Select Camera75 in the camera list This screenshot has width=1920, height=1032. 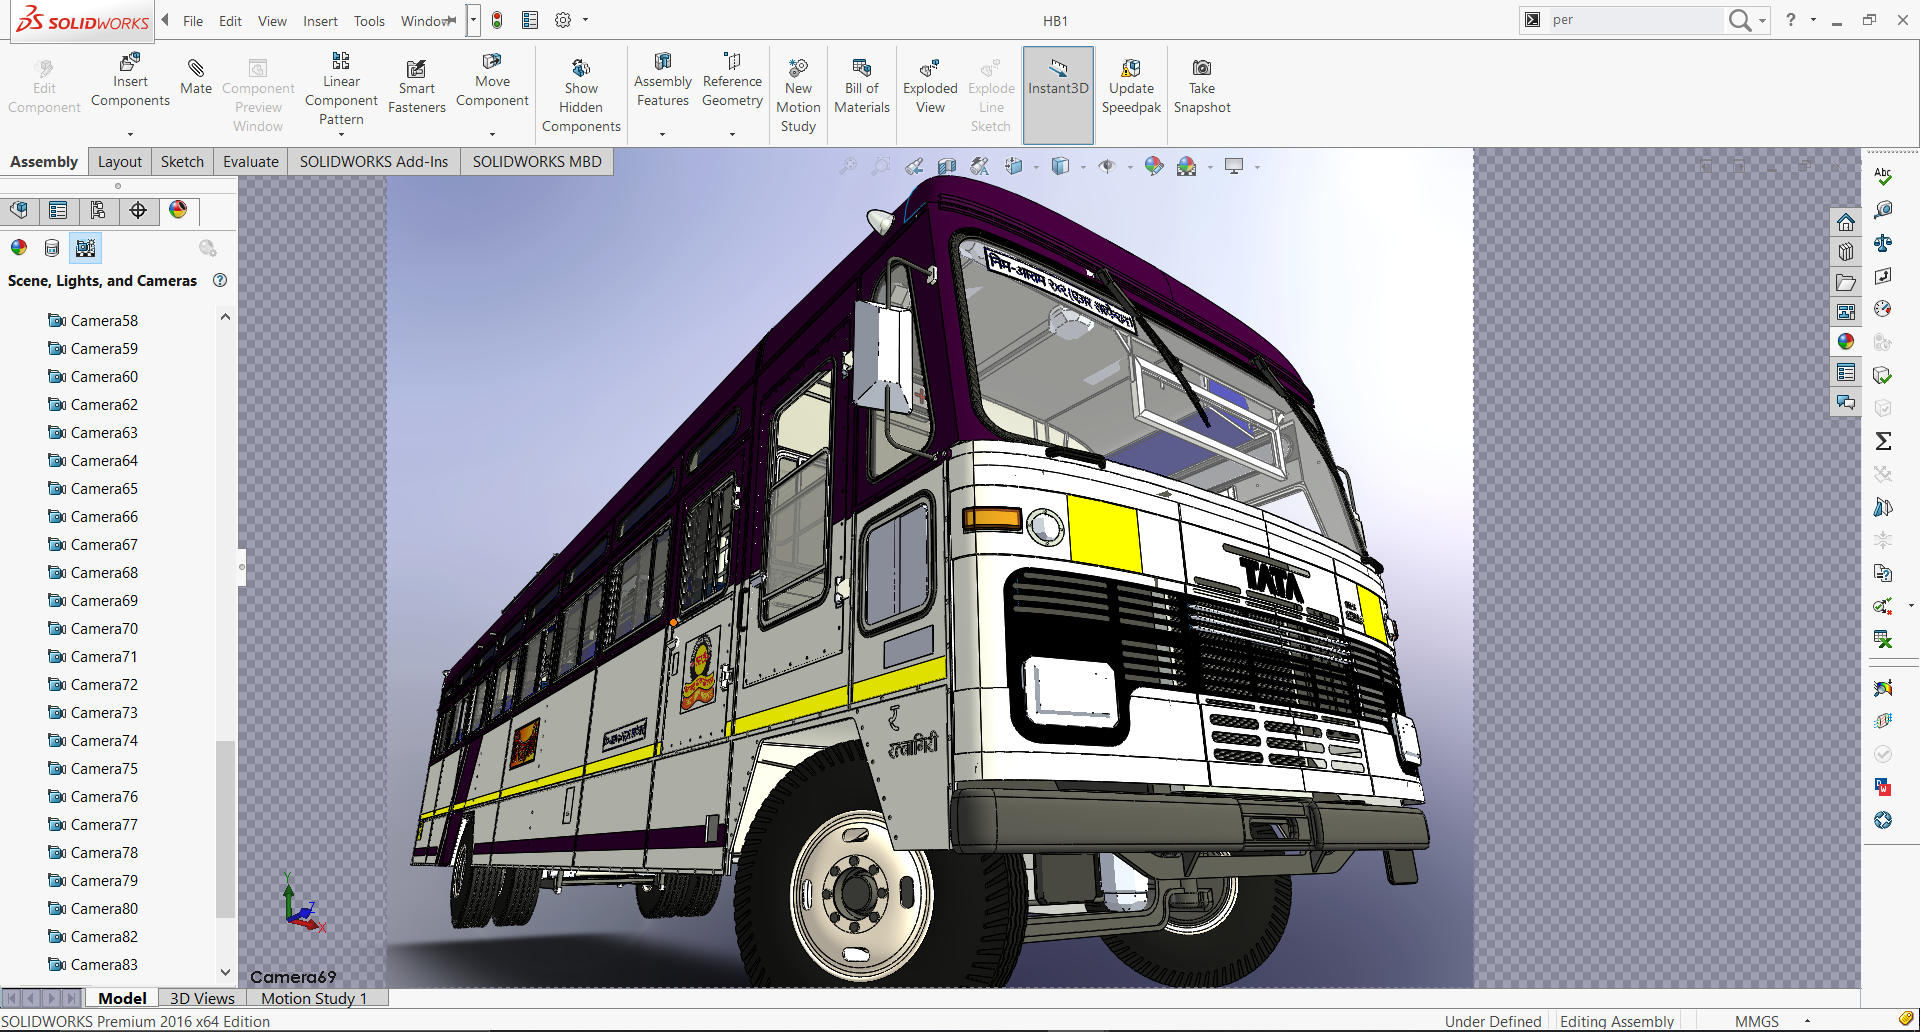(93, 768)
